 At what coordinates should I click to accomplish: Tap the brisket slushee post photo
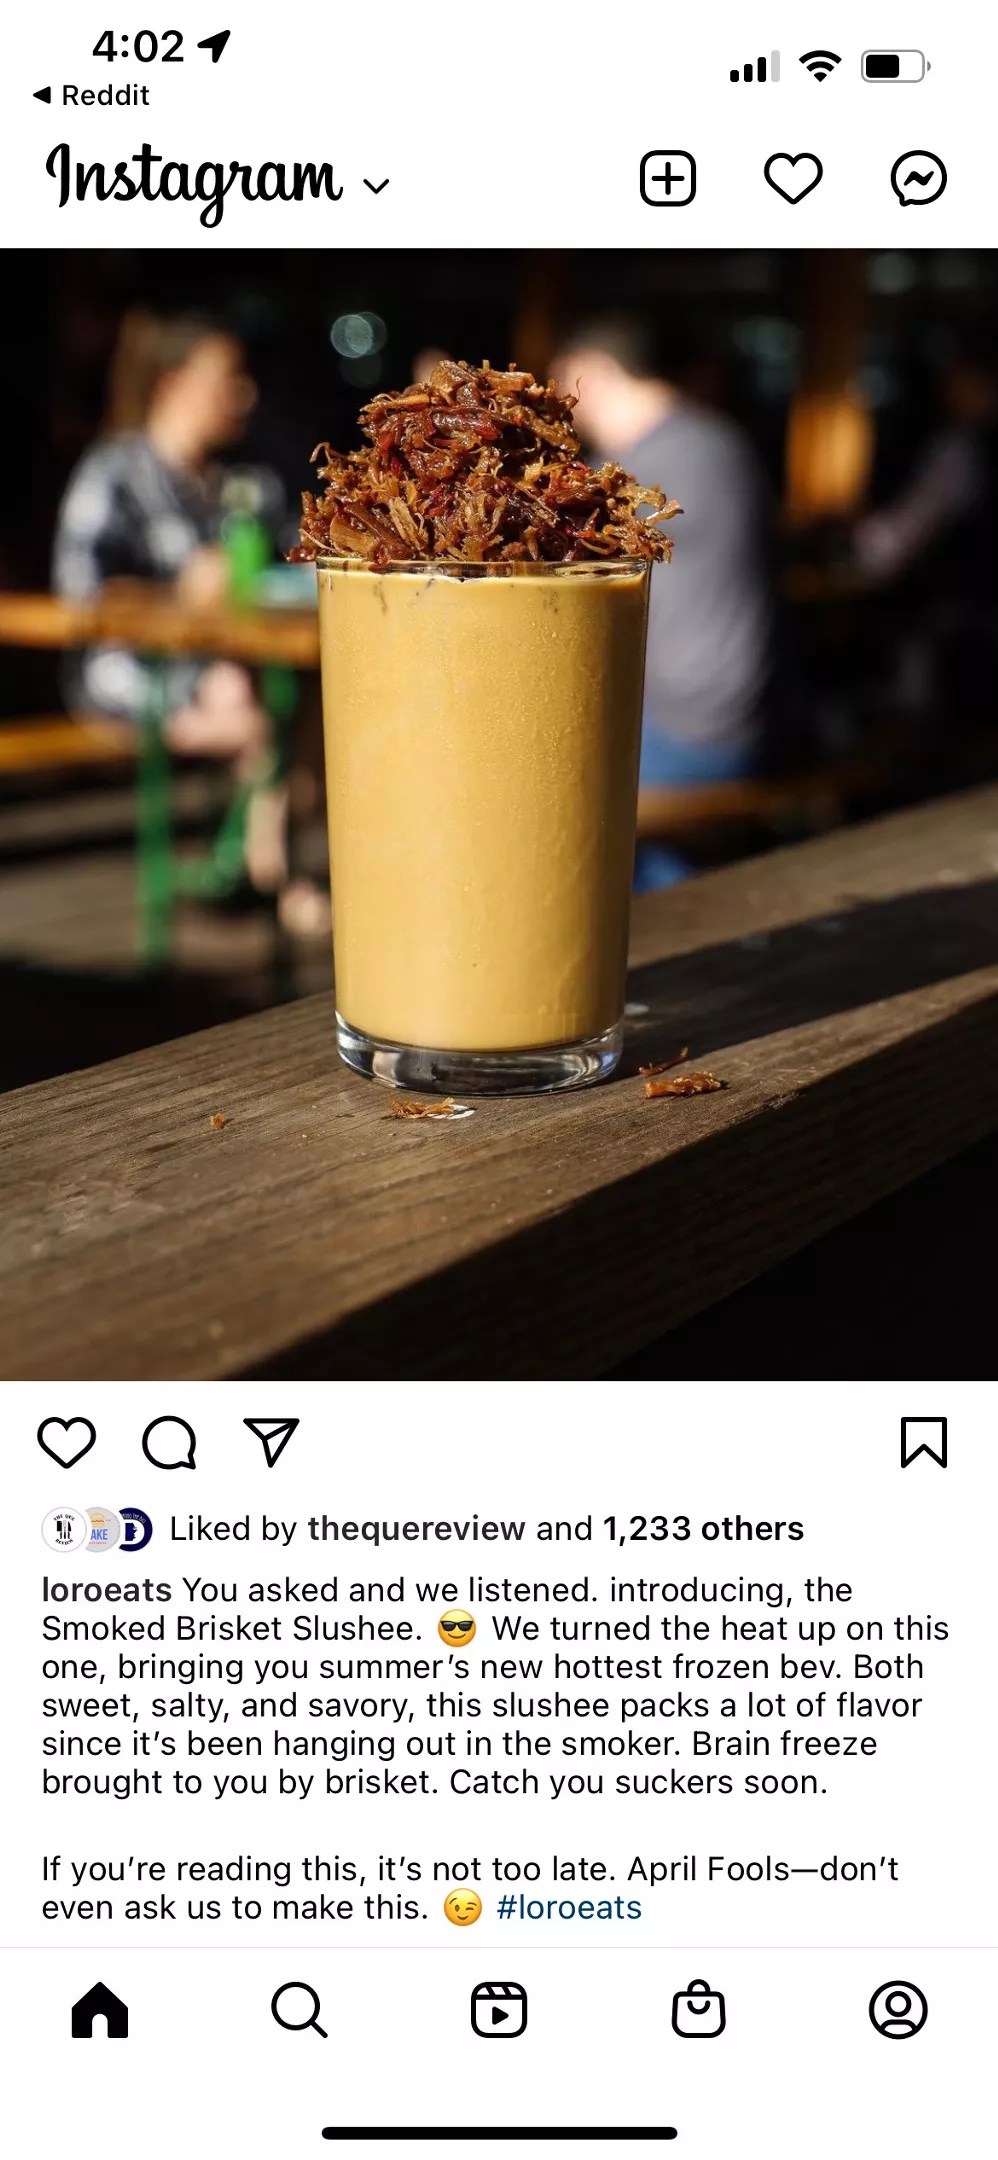tap(499, 814)
